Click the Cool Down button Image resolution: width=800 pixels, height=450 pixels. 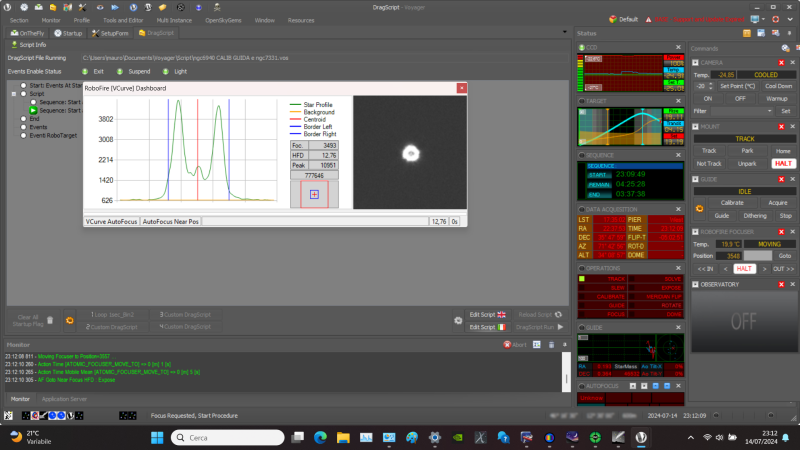click(x=778, y=86)
